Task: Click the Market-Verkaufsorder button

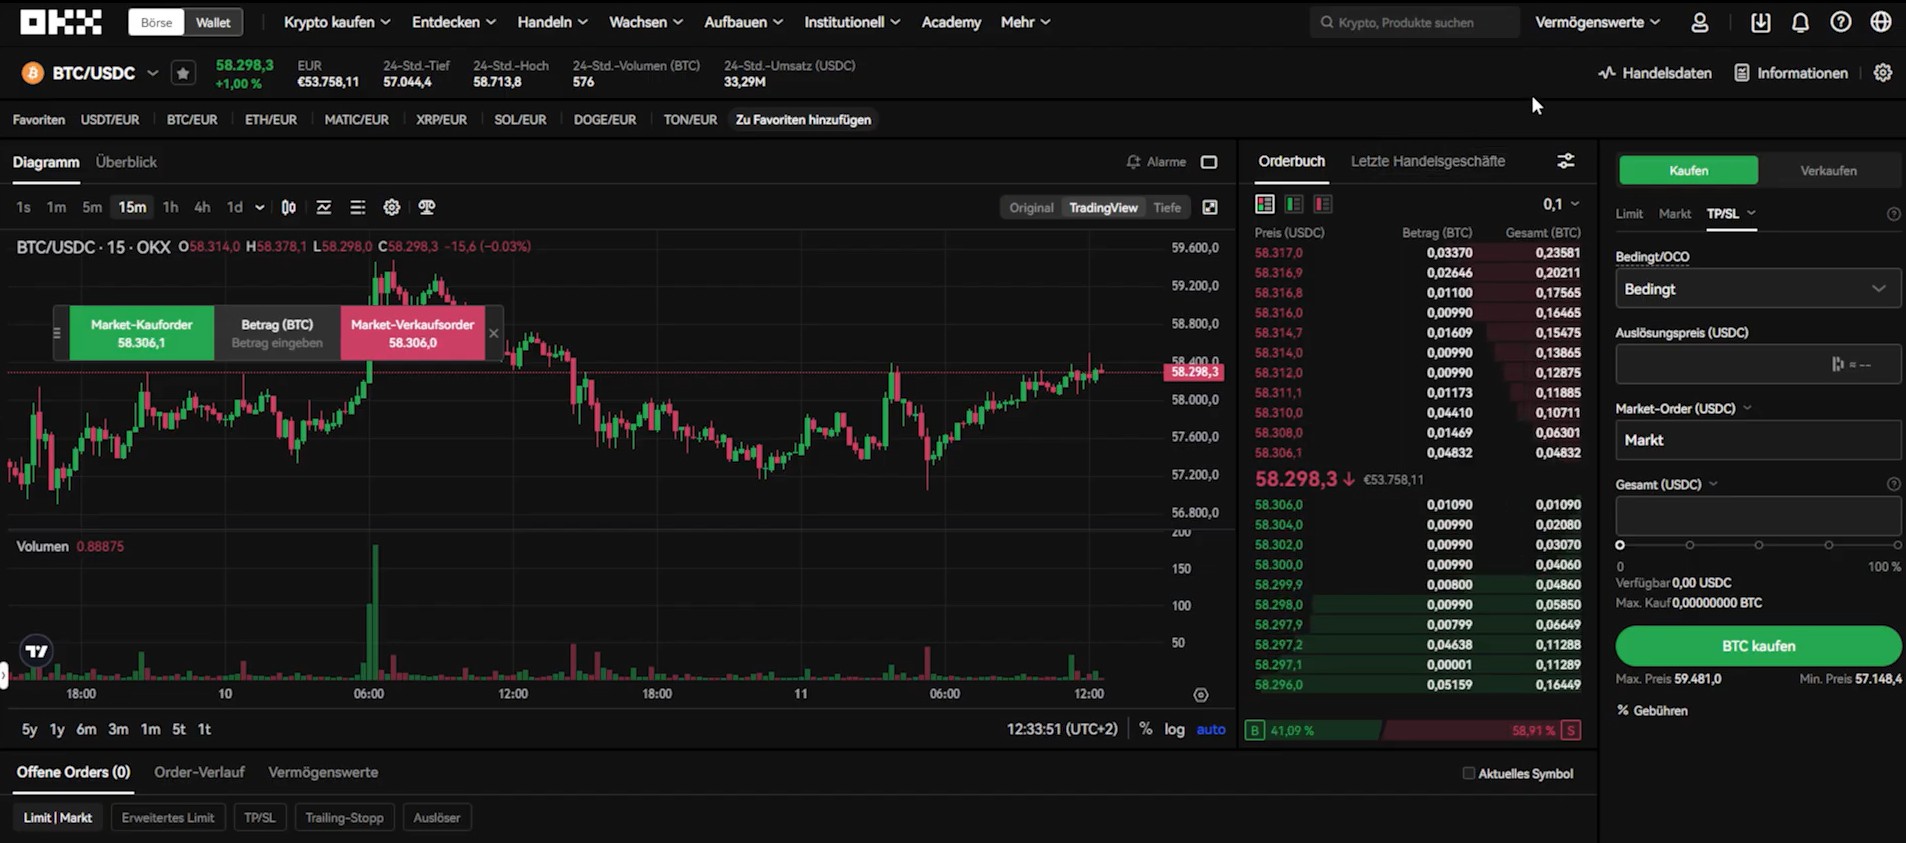Action: [412, 333]
